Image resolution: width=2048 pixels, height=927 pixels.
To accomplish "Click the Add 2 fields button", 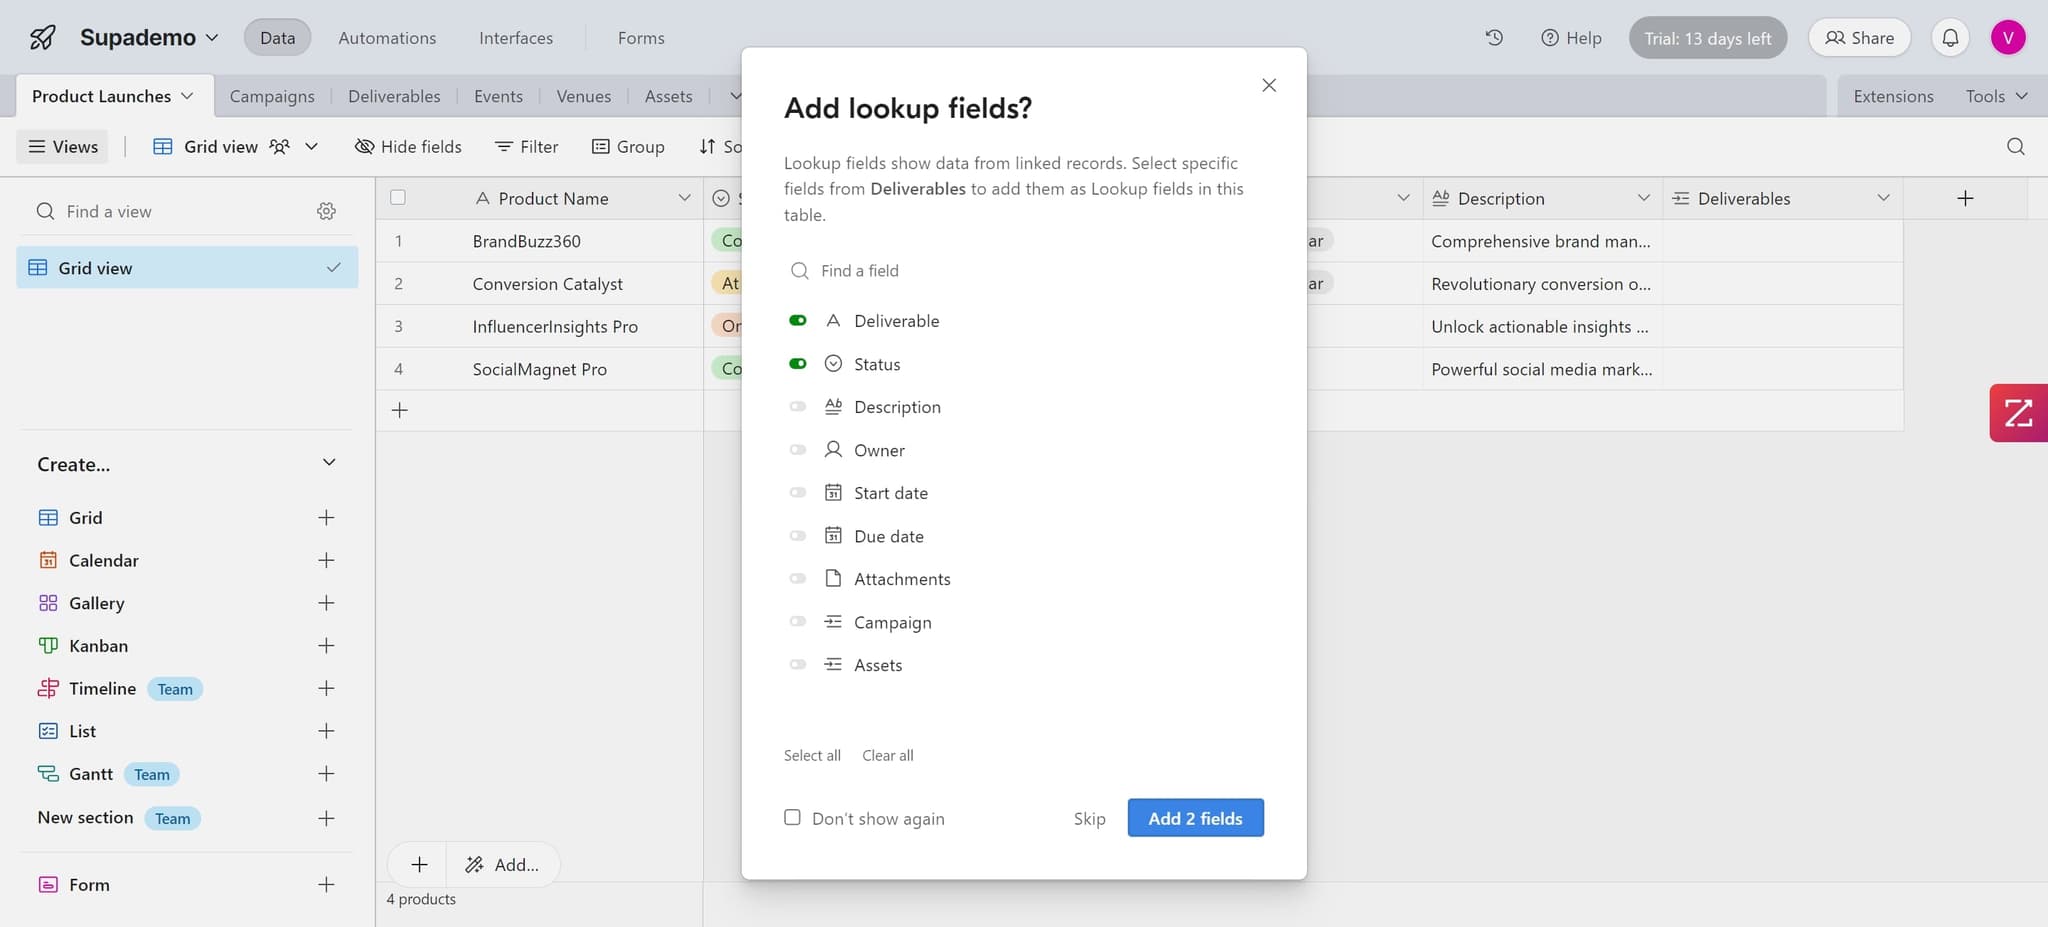I will coord(1194,817).
